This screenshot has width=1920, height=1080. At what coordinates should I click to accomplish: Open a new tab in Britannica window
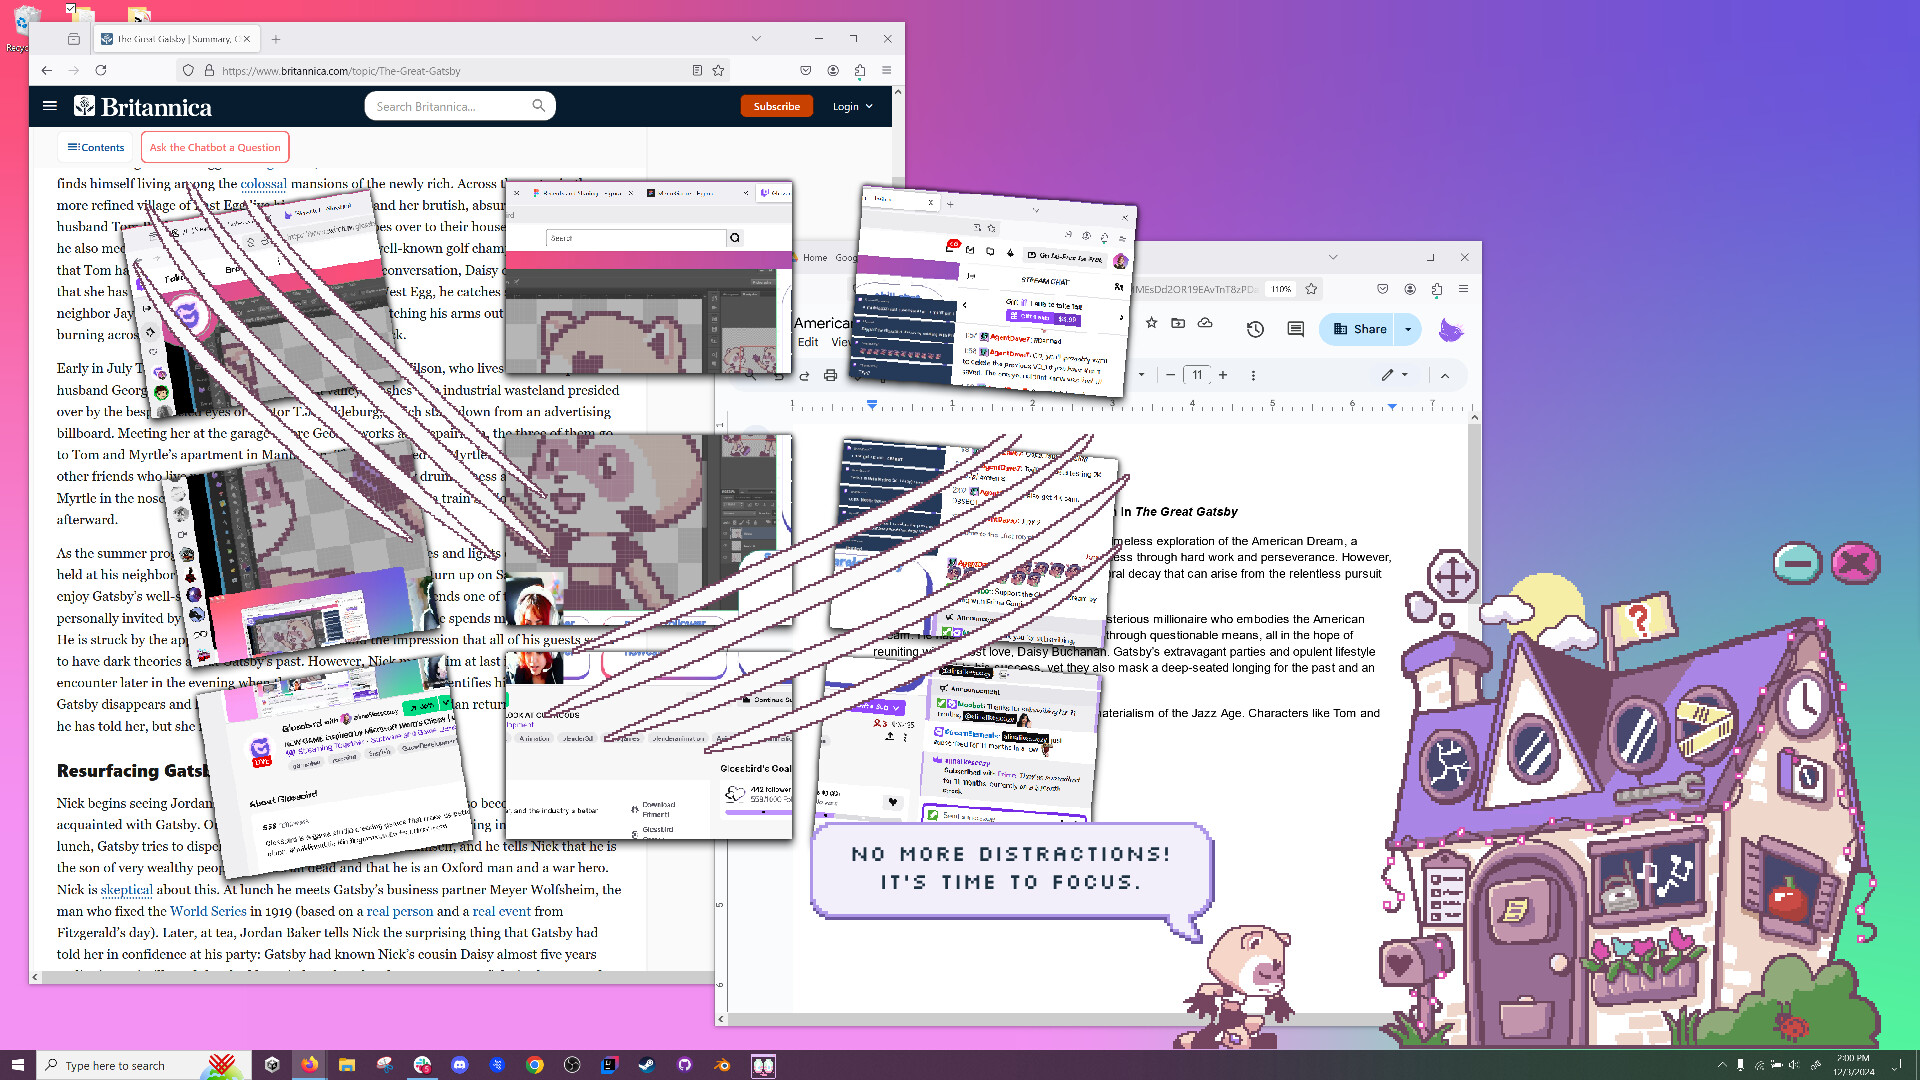click(x=276, y=39)
